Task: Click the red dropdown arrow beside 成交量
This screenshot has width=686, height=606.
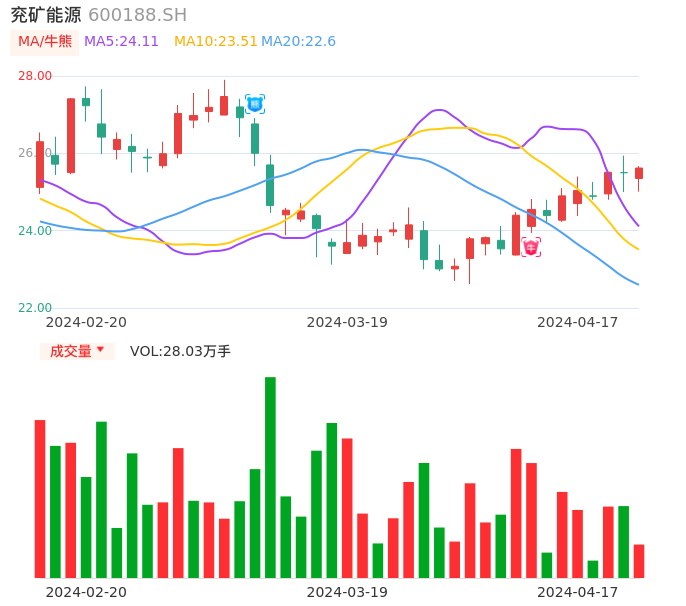Action: click(100, 351)
